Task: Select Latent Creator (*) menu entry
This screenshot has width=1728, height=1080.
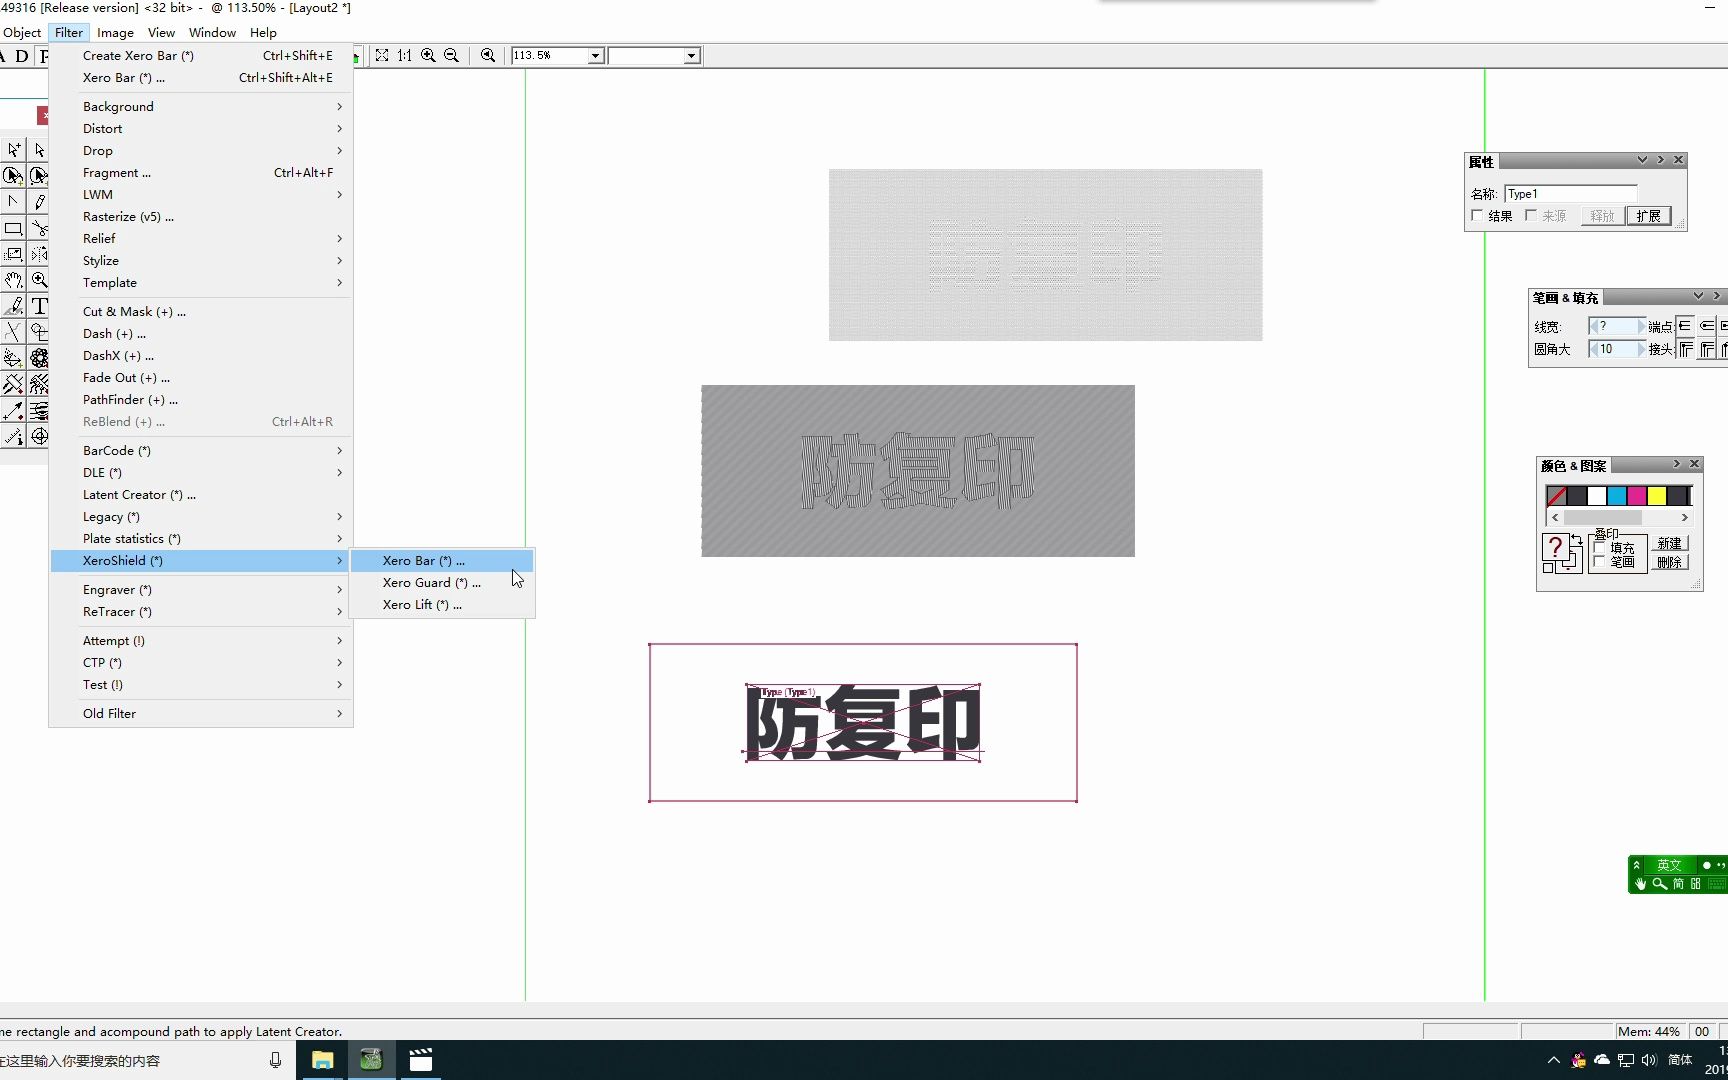Action: pos(200,495)
